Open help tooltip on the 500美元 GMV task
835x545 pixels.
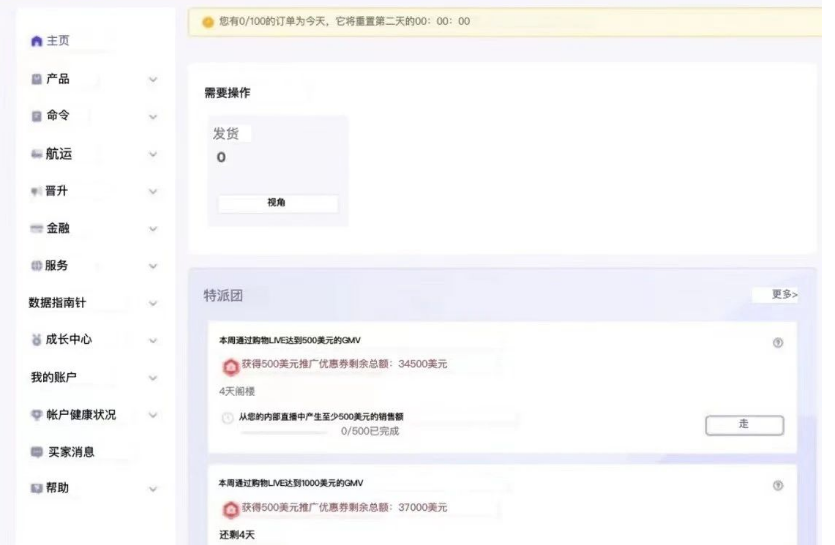click(x=778, y=343)
